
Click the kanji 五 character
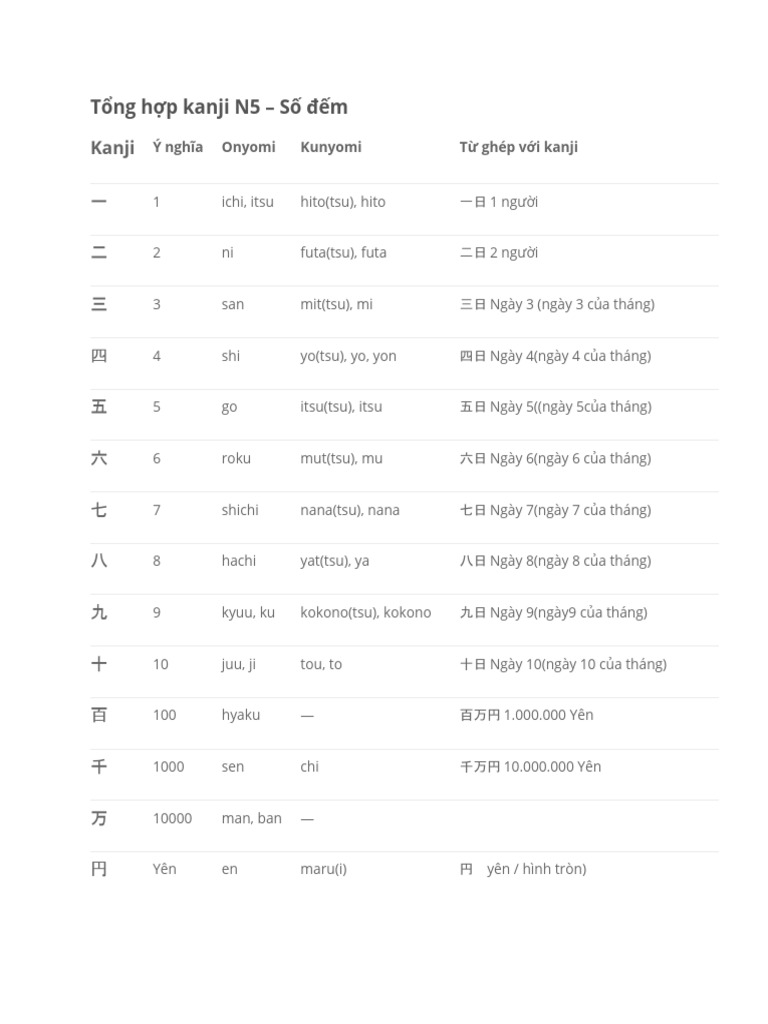click(x=99, y=407)
